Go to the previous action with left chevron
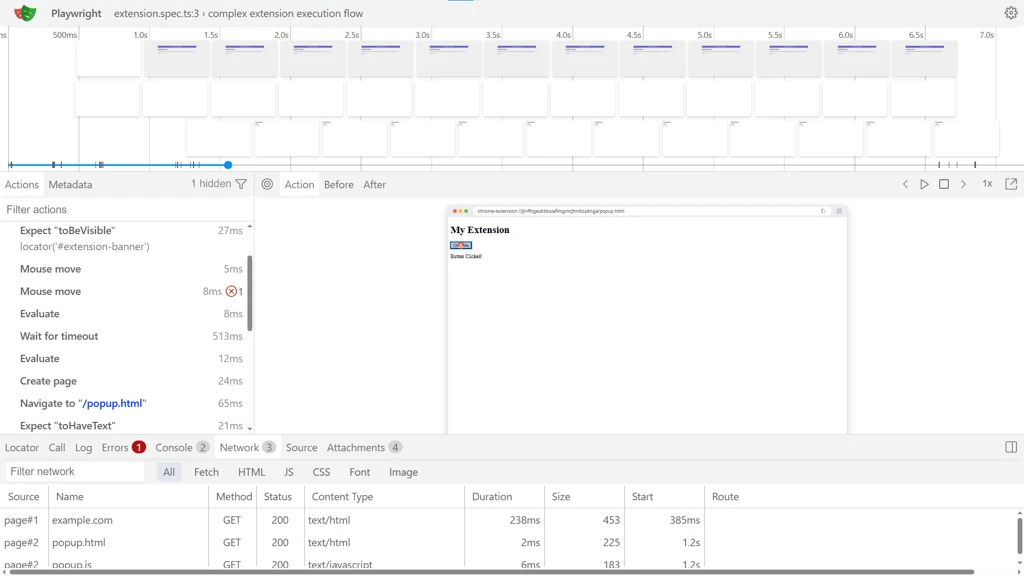Image resolution: width=1024 pixels, height=576 pixels. [x=905, y=184]
